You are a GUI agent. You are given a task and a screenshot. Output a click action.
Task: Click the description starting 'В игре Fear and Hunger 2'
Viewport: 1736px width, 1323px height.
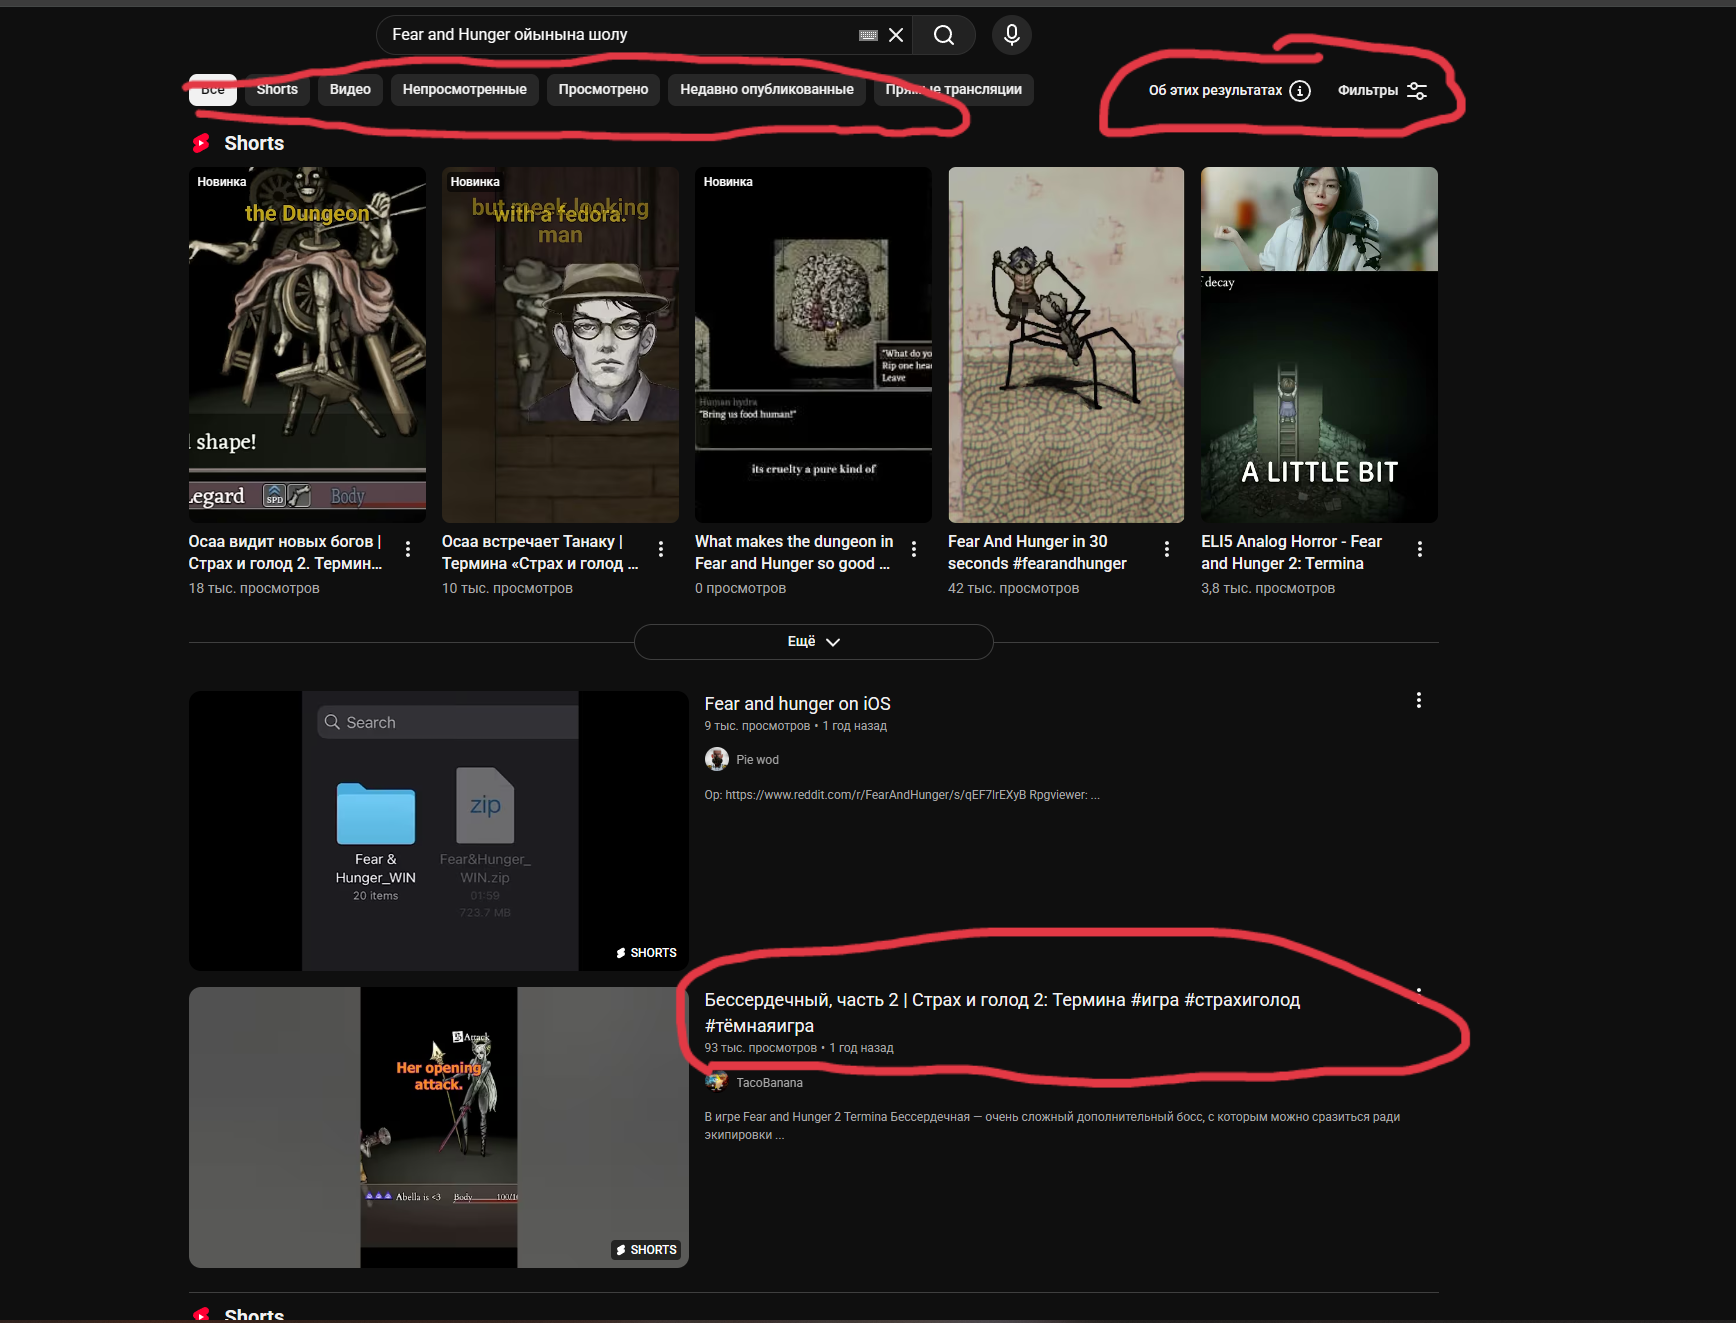pyautogui.click(x=1052, y=1126)
